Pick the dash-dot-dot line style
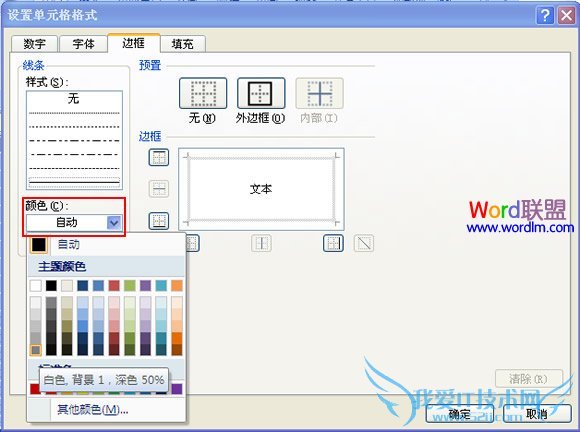580x432 pixels. pyautogui.click(x=74, y=141)
